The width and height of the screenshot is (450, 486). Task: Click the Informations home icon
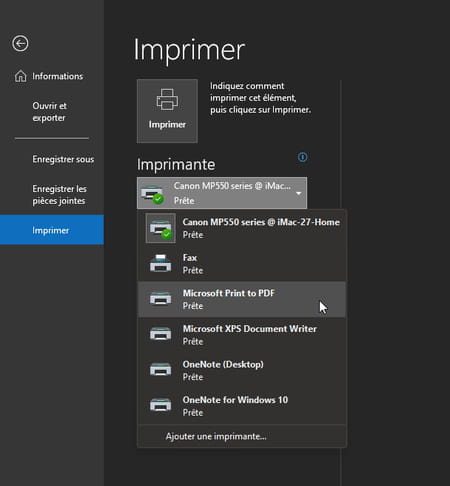tap(21, 76)
